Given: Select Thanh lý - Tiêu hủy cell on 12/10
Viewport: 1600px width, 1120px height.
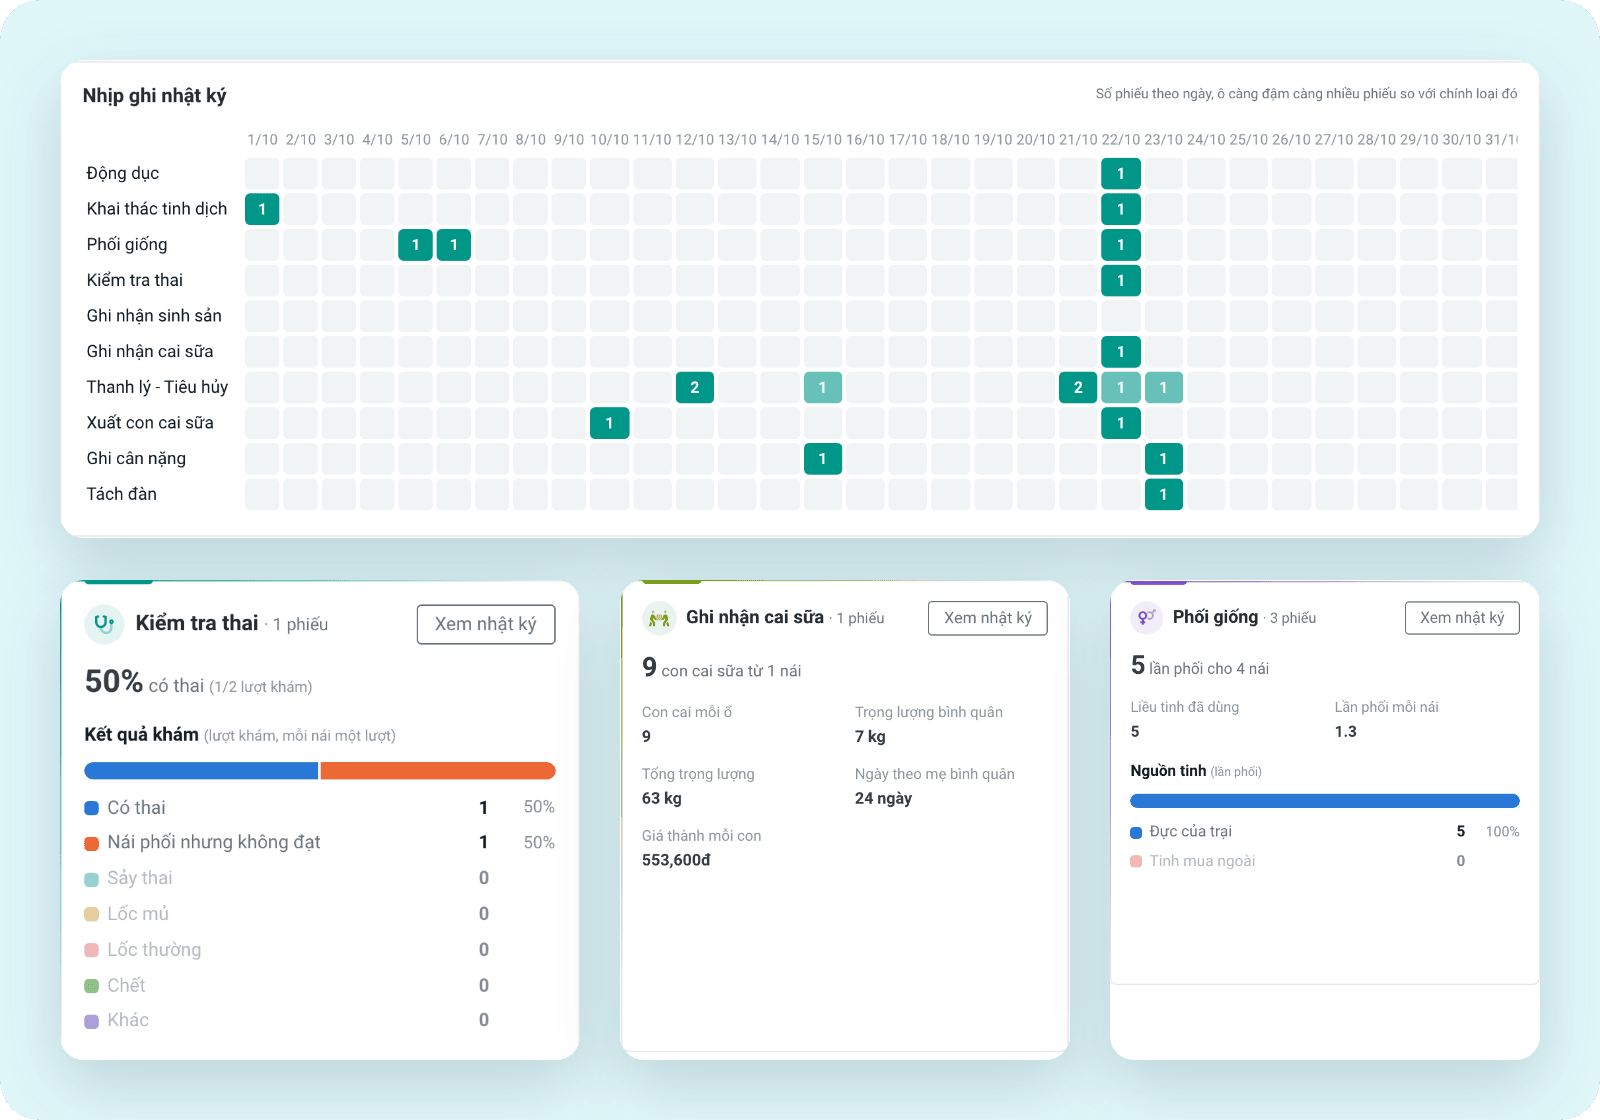Looking at the screenshot, I should click(695, 387).
